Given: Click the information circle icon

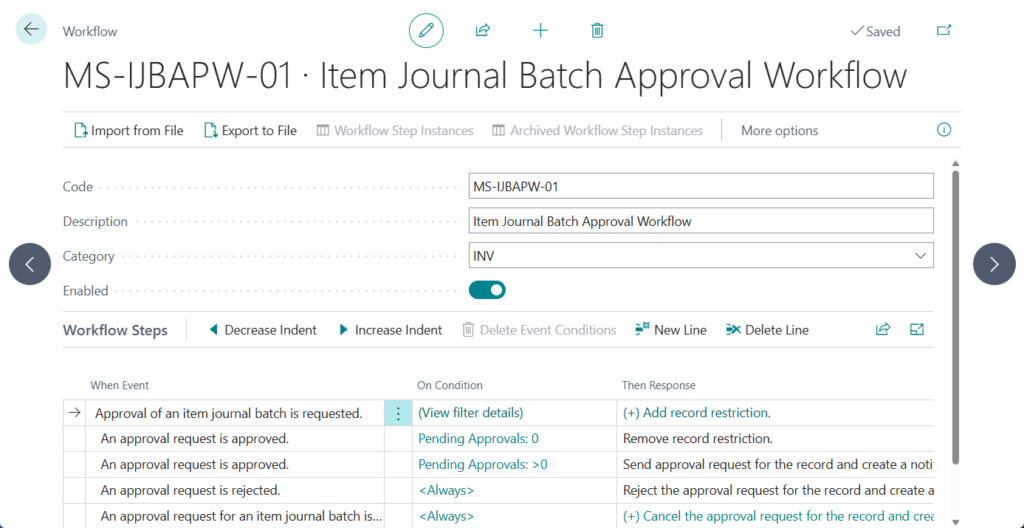Looking at the screenshot, I should (x=943, y=130).
